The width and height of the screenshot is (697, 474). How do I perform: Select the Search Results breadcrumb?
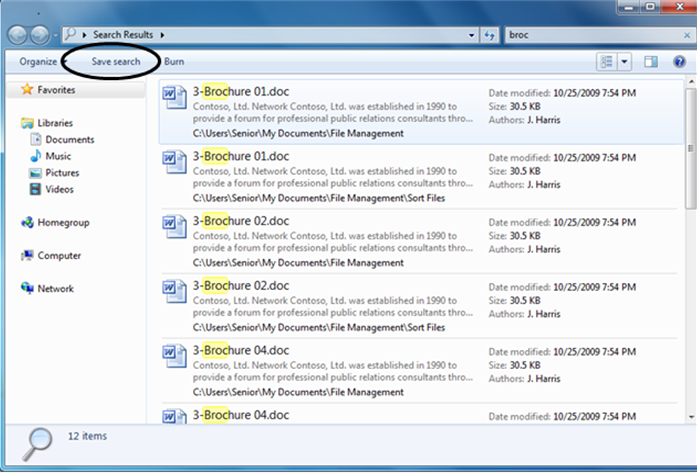click(x=123, y=35)
